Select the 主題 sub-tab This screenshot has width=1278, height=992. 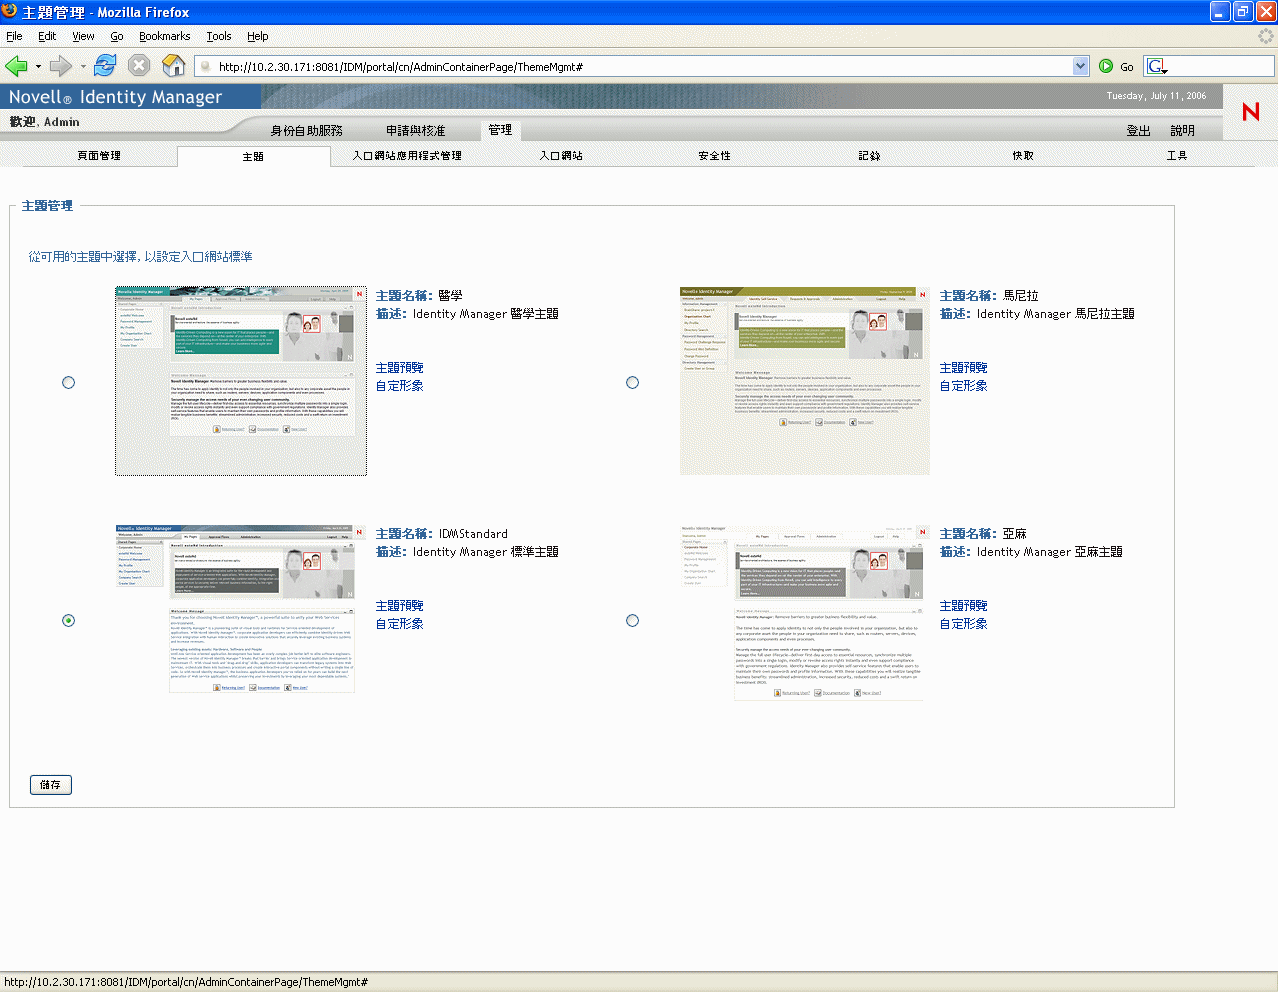(253, 156)
